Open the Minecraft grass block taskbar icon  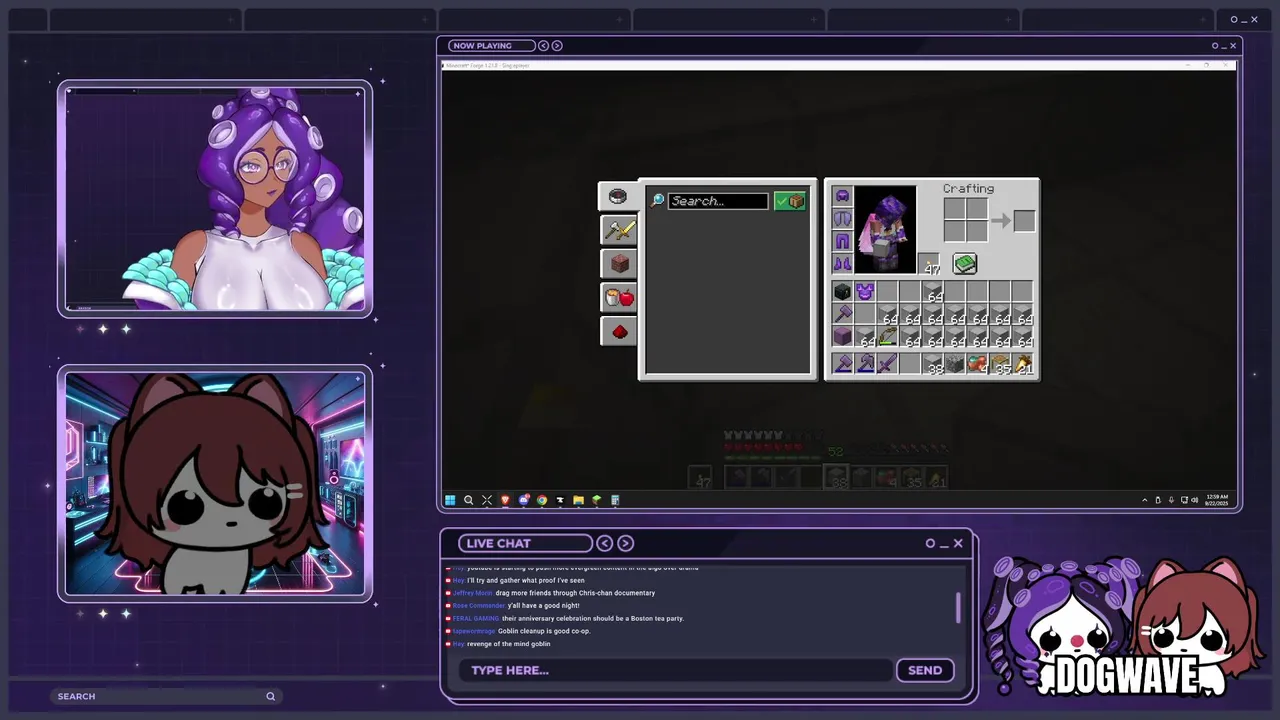point(597,500)
